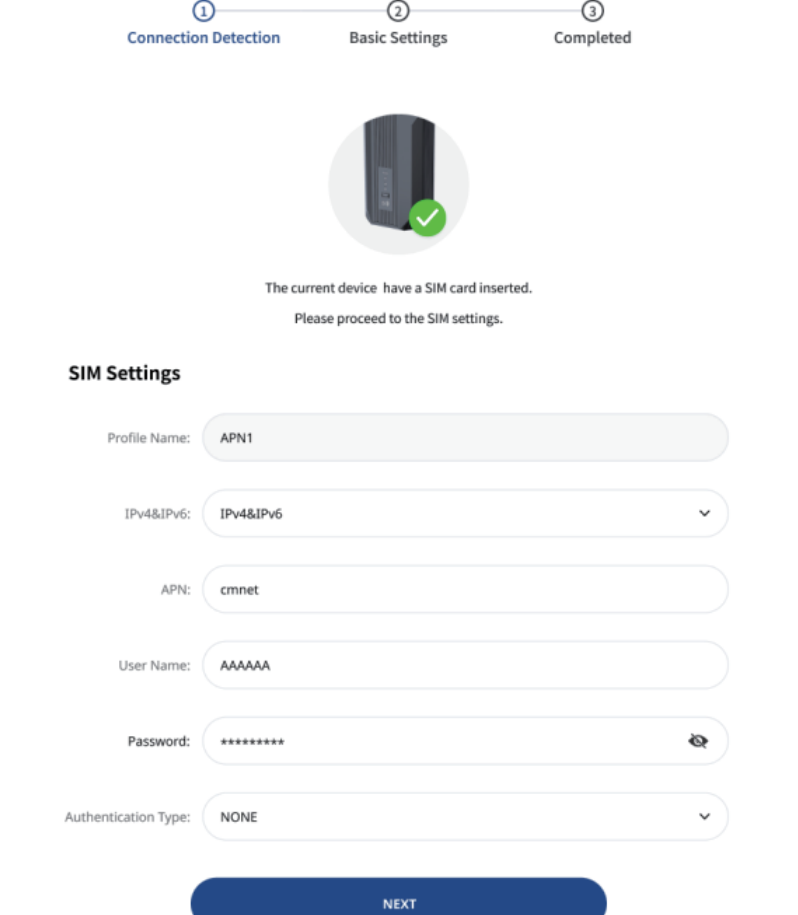
Task: Click inside the masked Password field
Action: (440, 741)
